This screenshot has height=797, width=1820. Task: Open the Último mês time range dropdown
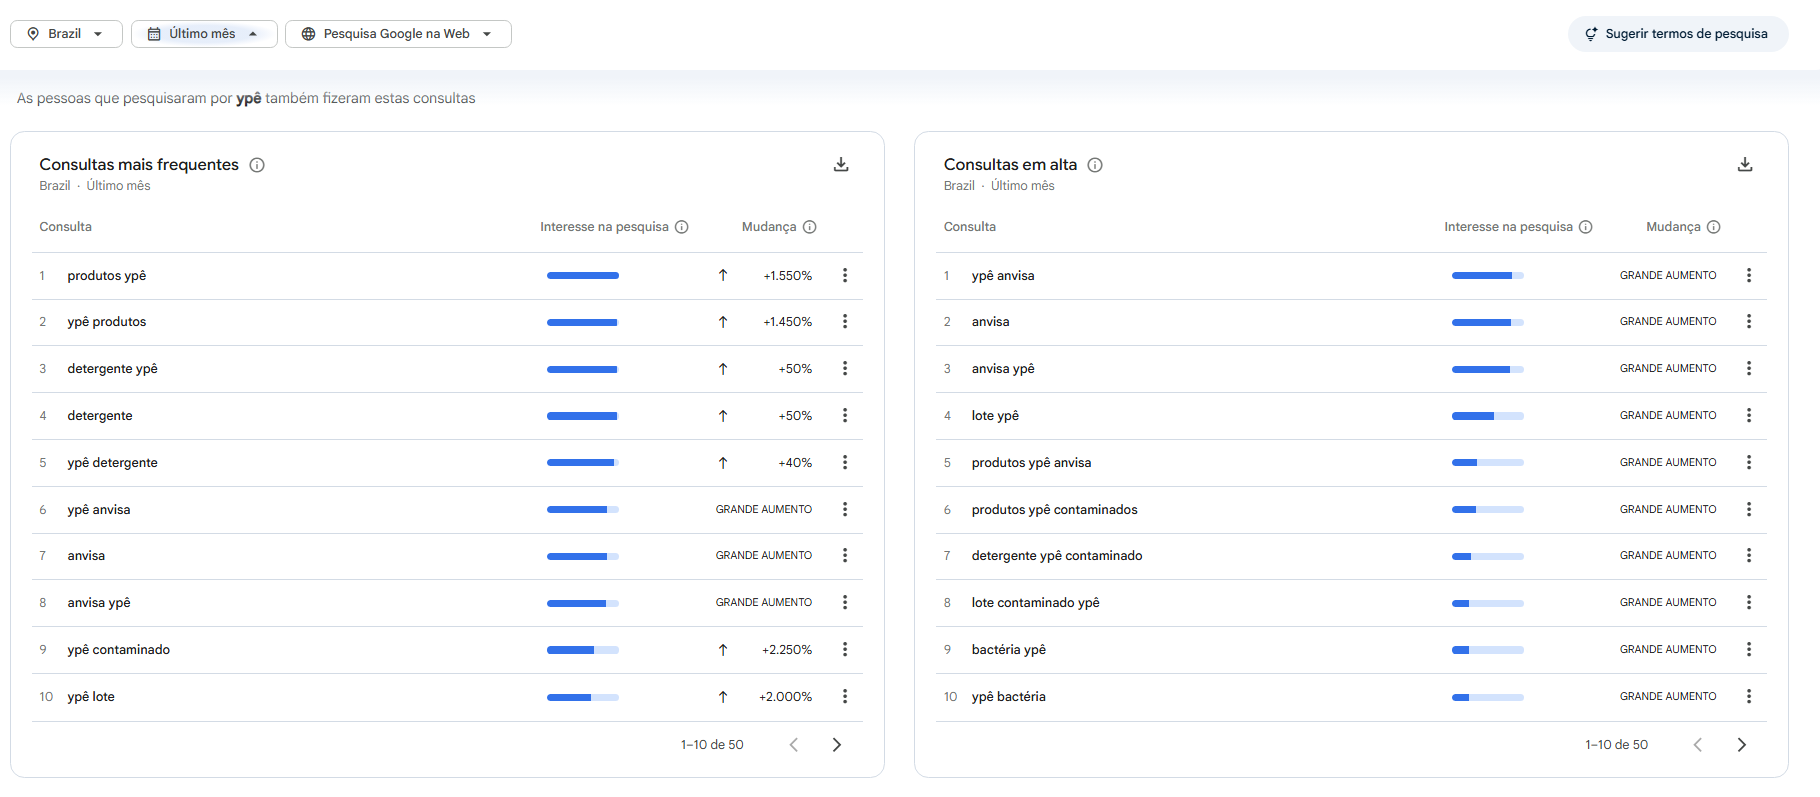coord(204,34)
